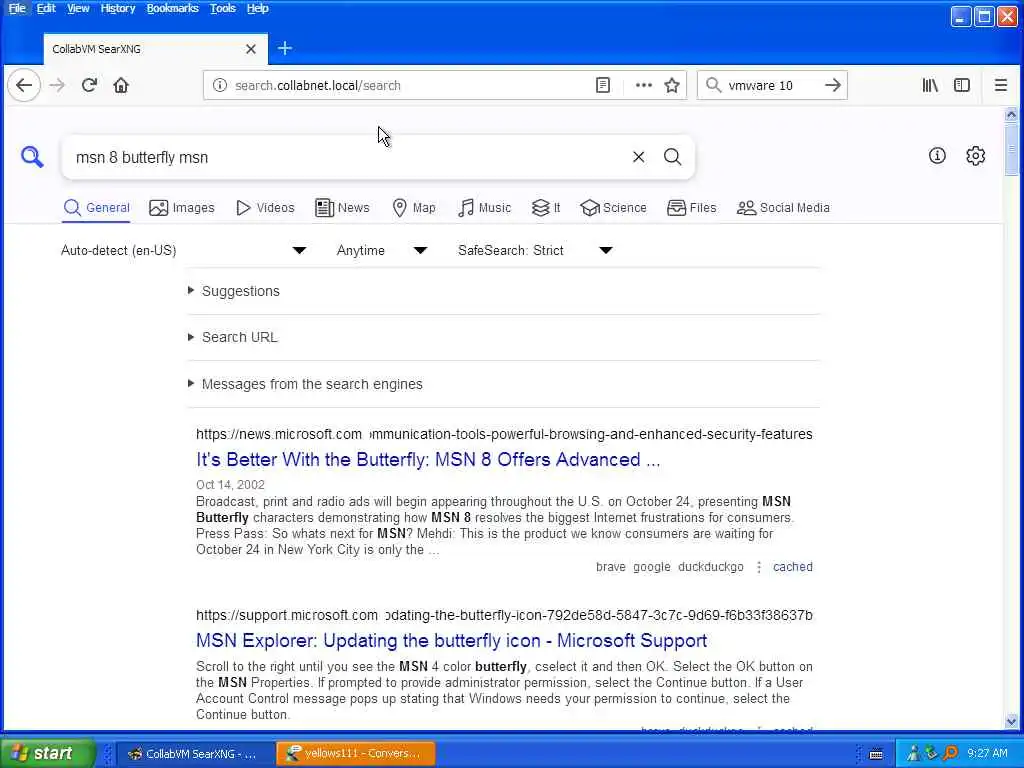
Task: Clear the search query with X
Action: pos(639,157)
